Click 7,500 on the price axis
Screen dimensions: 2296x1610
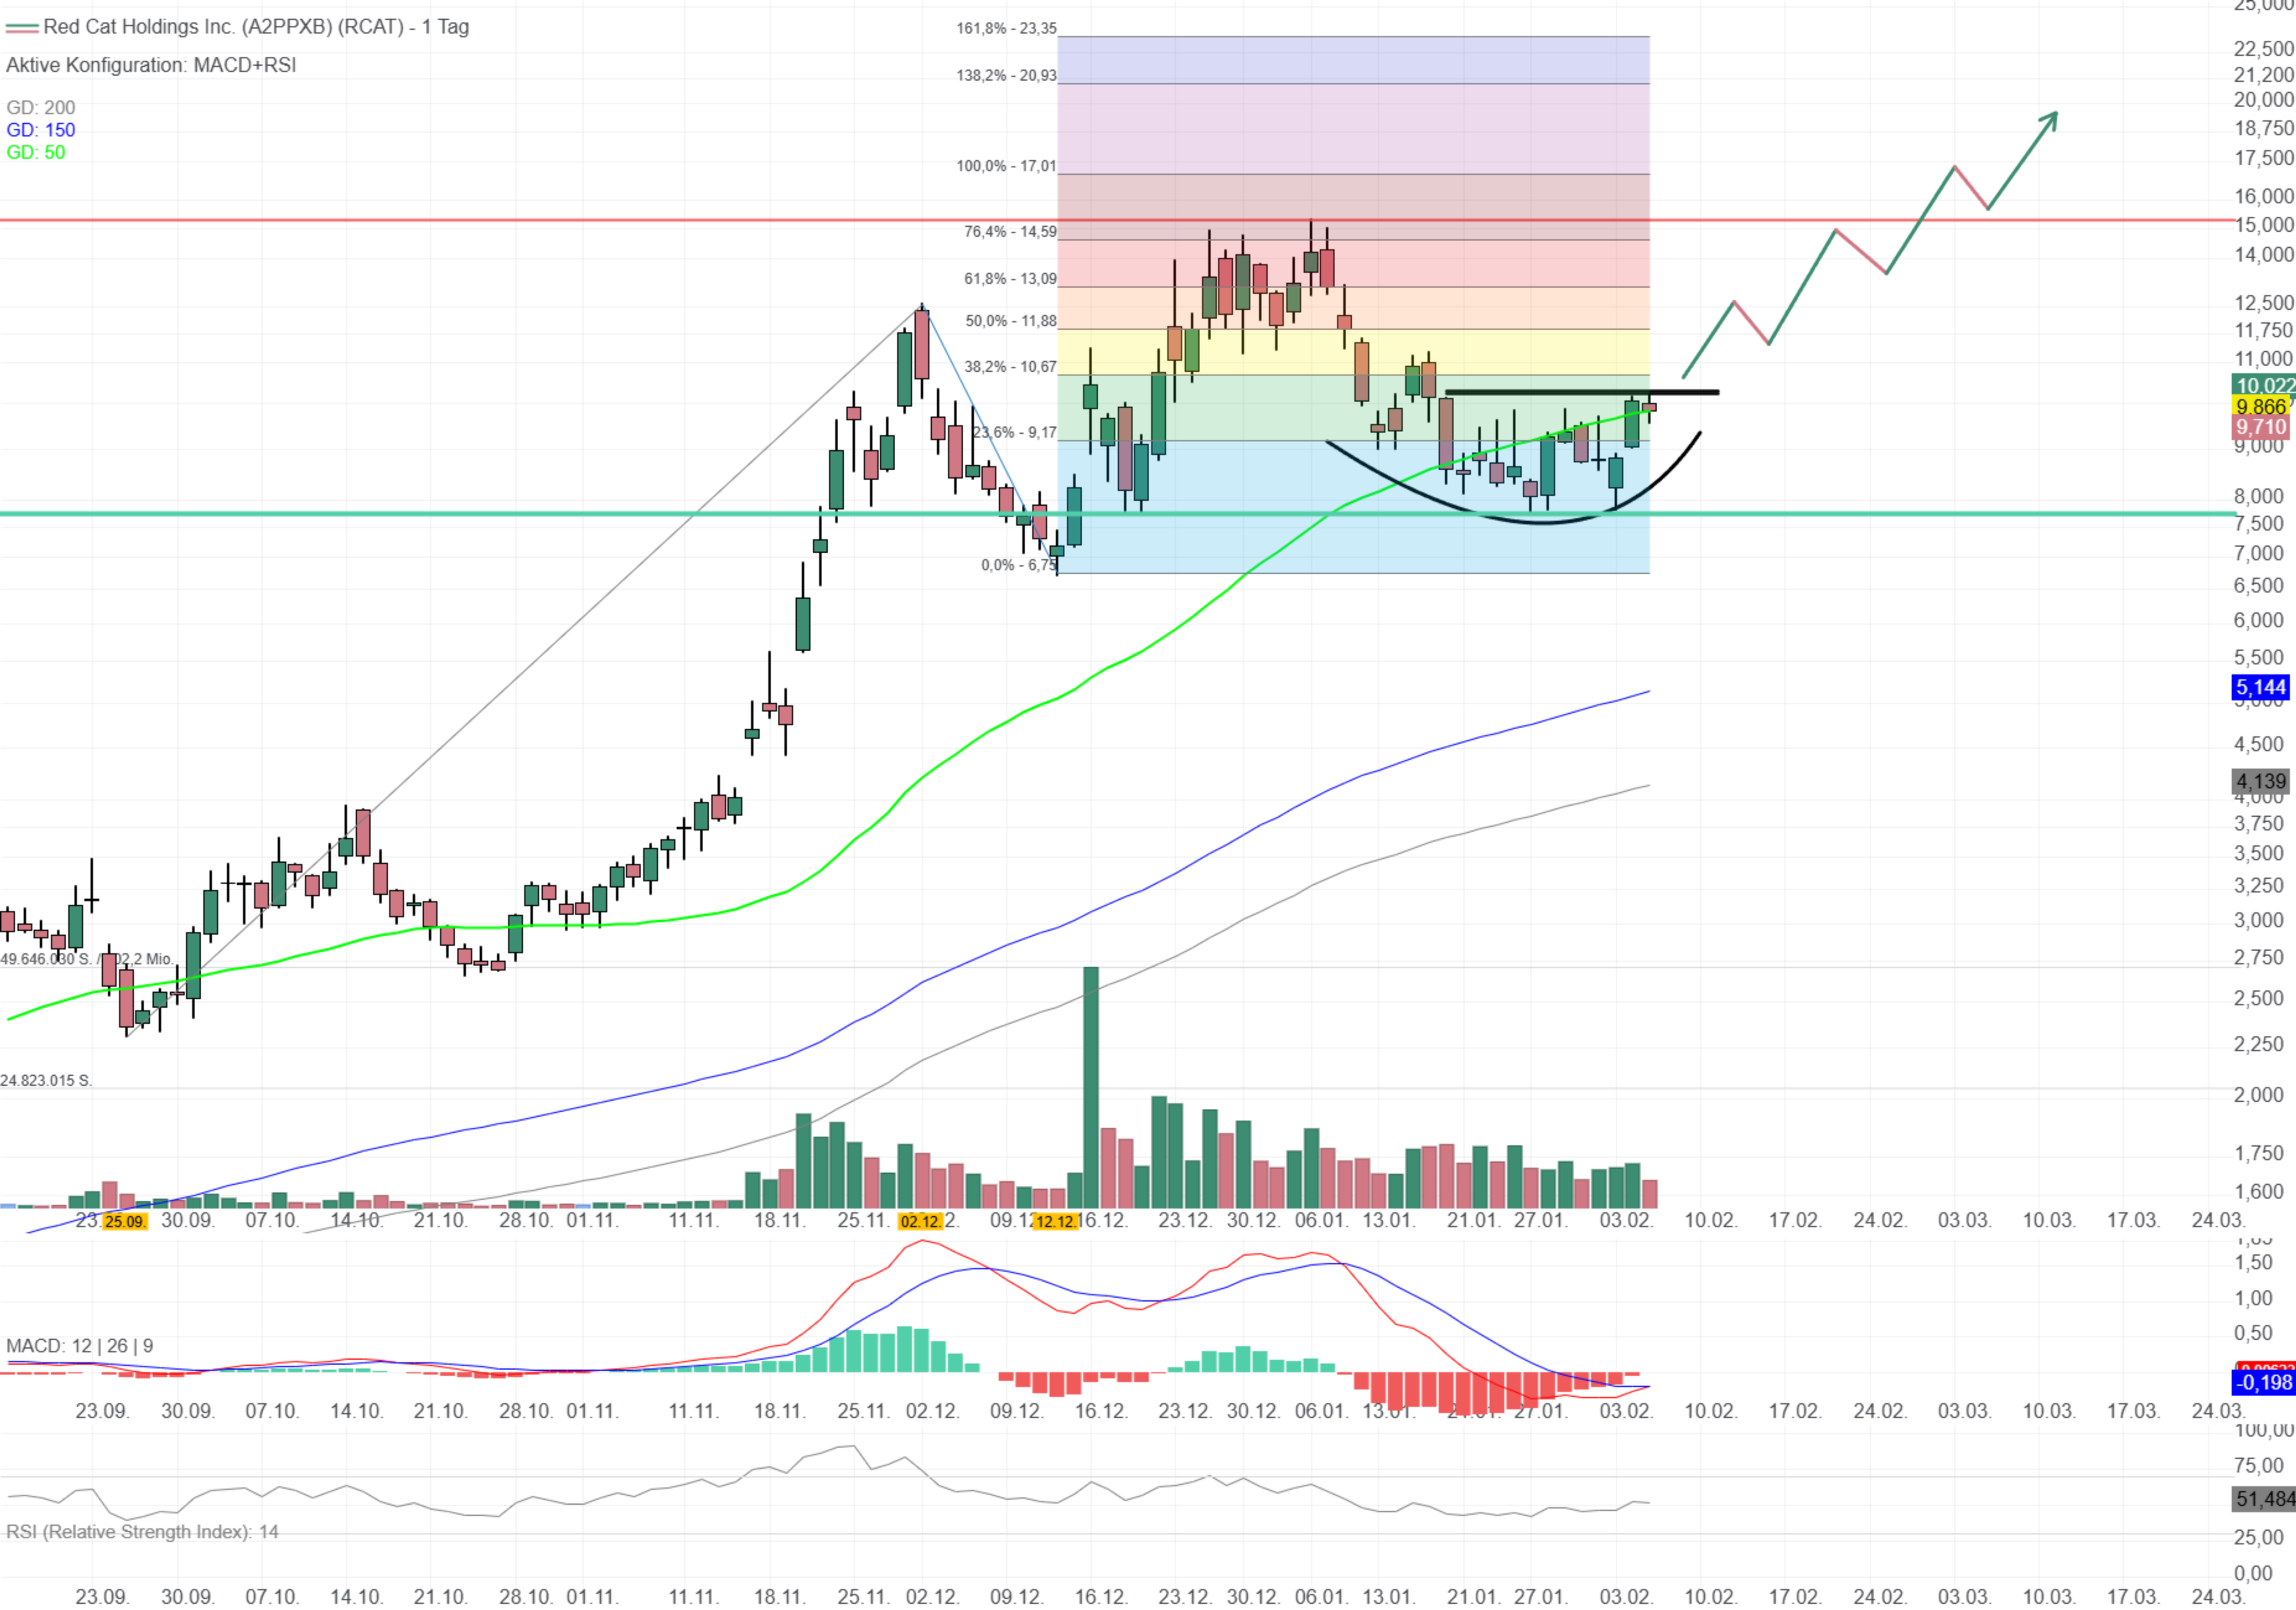[2259, 524]
